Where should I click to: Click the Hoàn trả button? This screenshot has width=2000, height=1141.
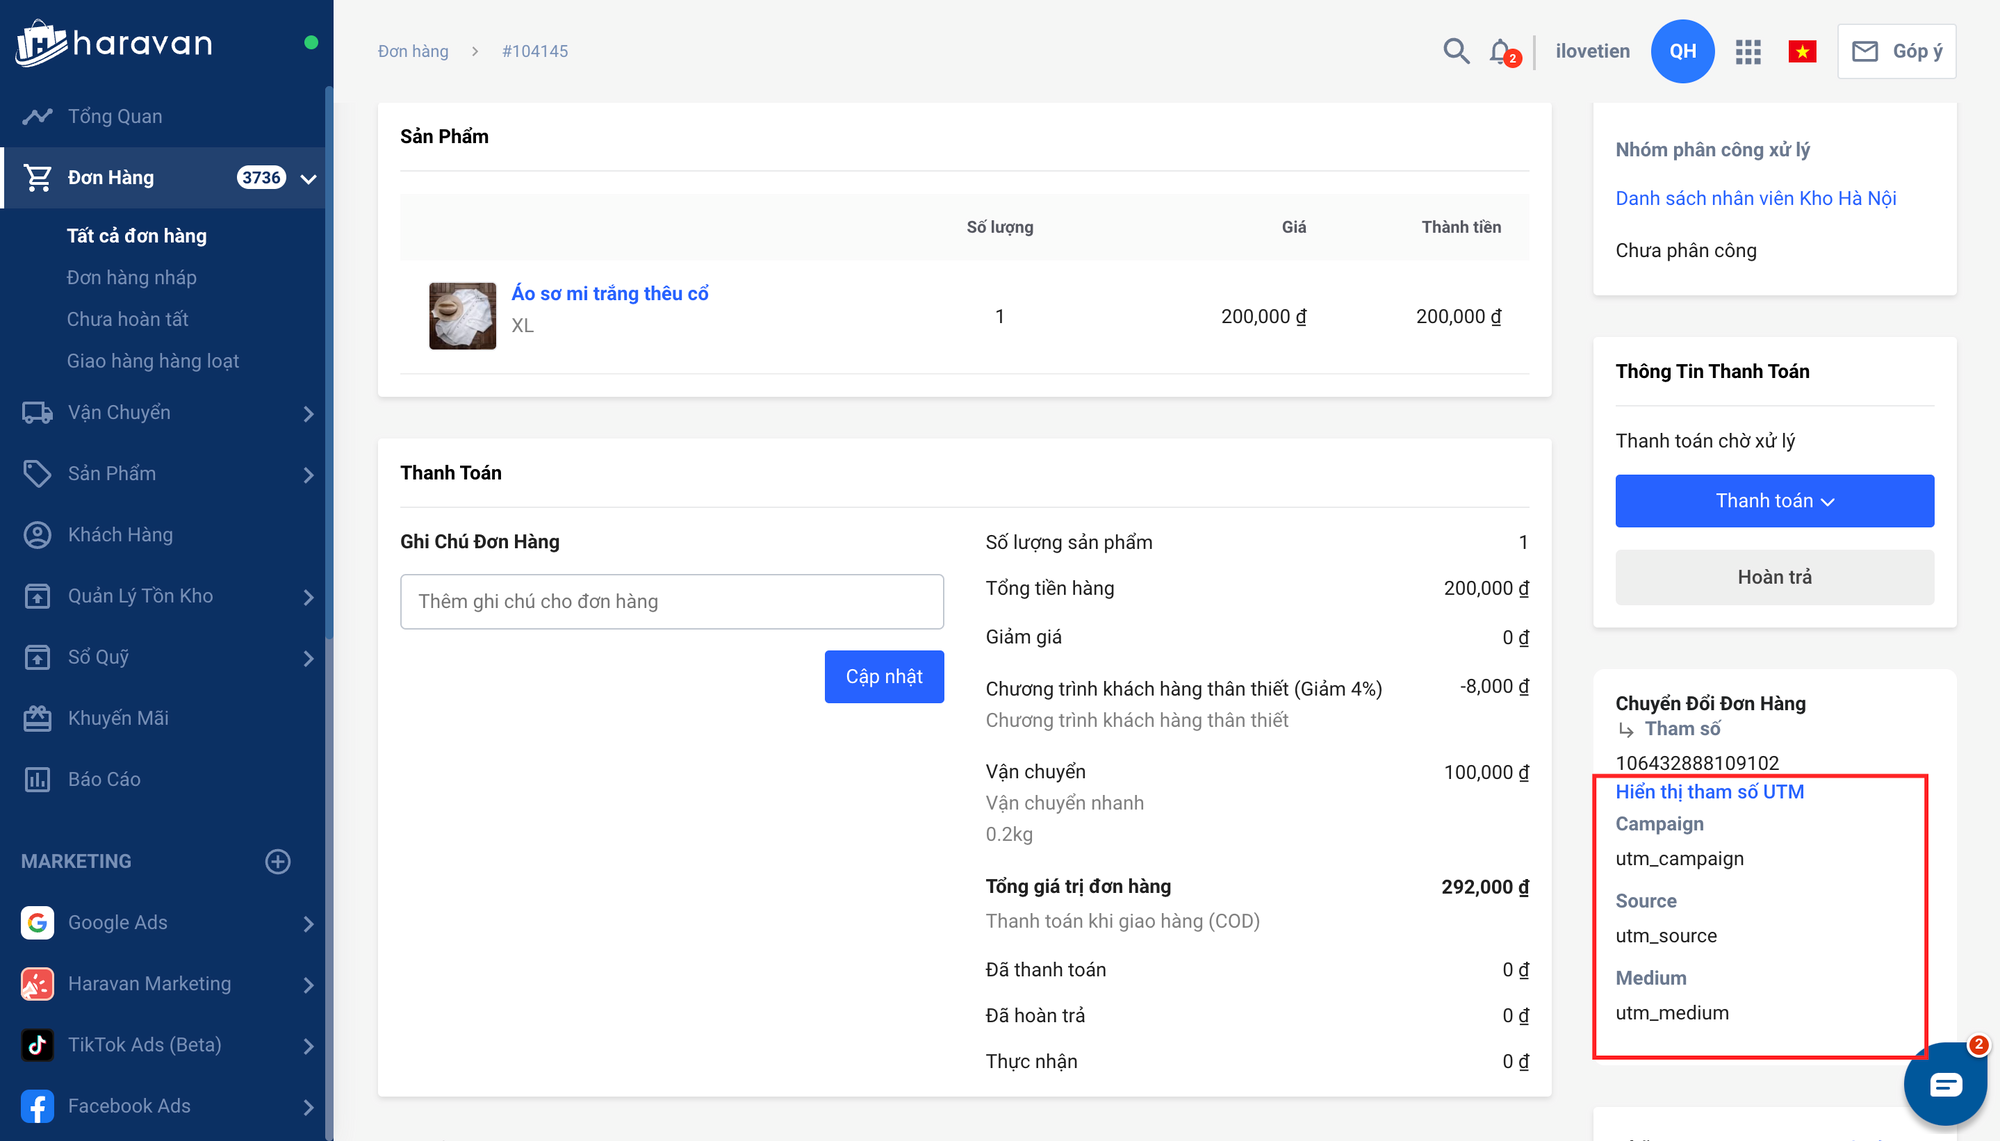(1774, 577)
